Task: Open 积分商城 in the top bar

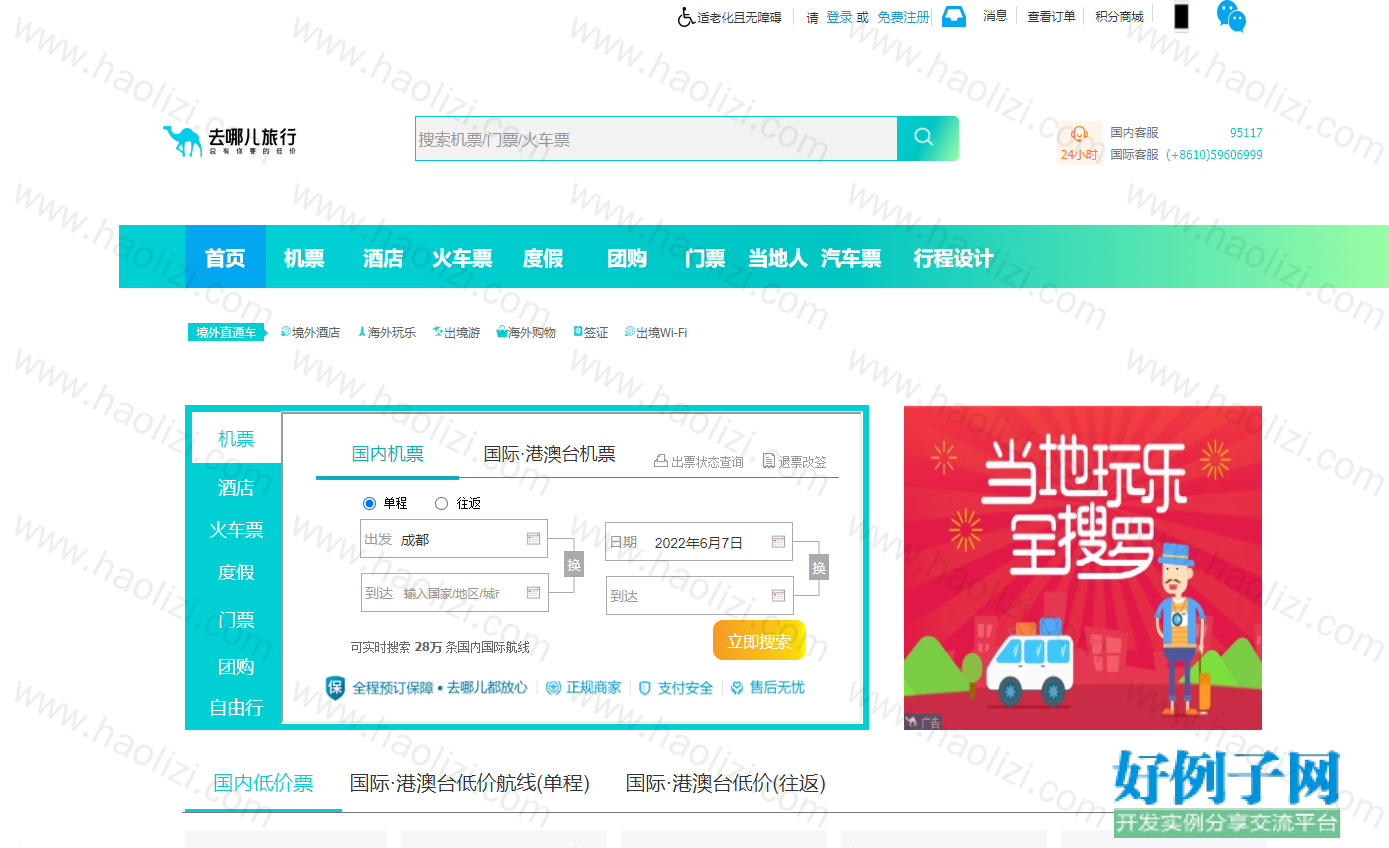Action: coord(1119,16)
